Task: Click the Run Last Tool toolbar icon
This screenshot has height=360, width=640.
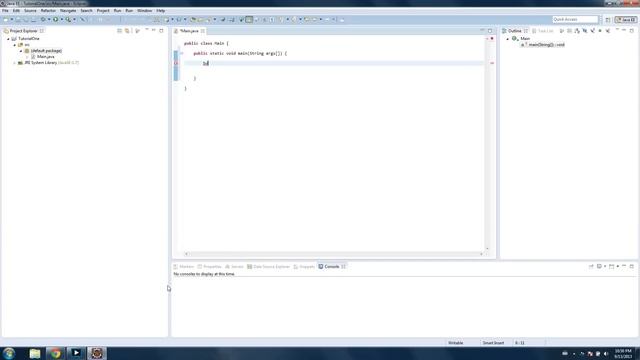Action: tap(68, 20)
